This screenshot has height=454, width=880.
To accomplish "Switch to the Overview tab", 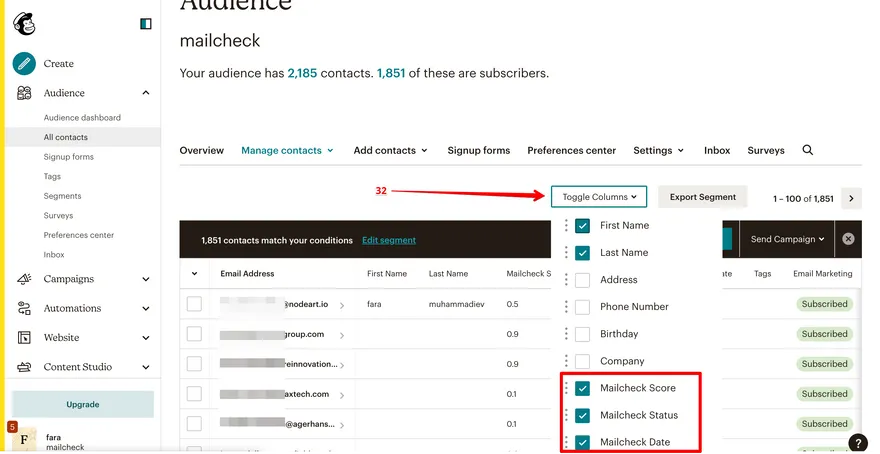I will coord(201,150).
